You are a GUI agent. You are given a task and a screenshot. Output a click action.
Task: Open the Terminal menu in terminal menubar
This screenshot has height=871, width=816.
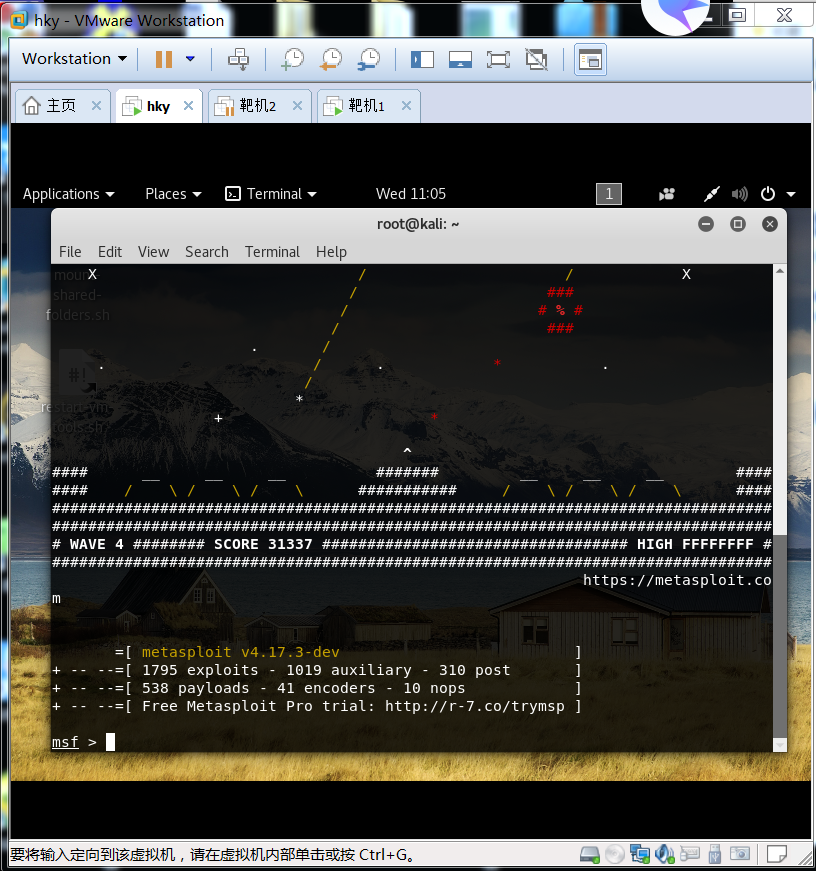tap(272, 252)
